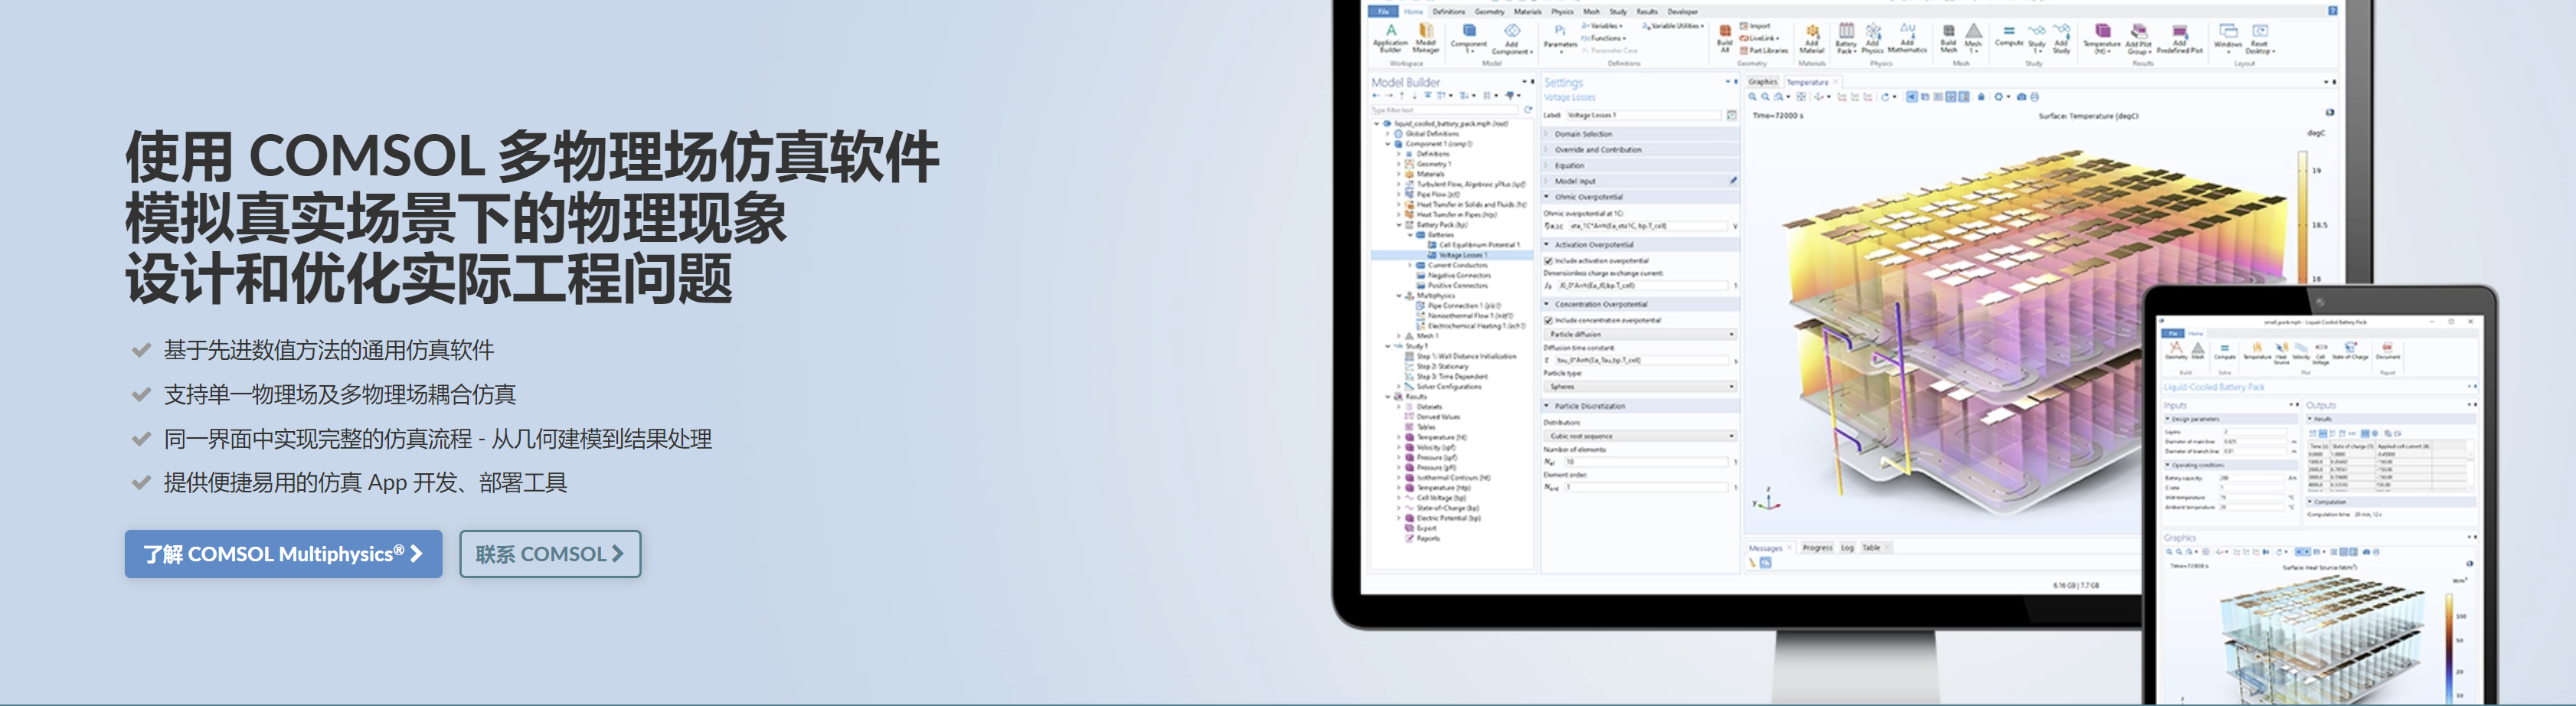Click the Model Builder filter text field
This screenshot has height=706, width=2576.
tap(1445, 110)
